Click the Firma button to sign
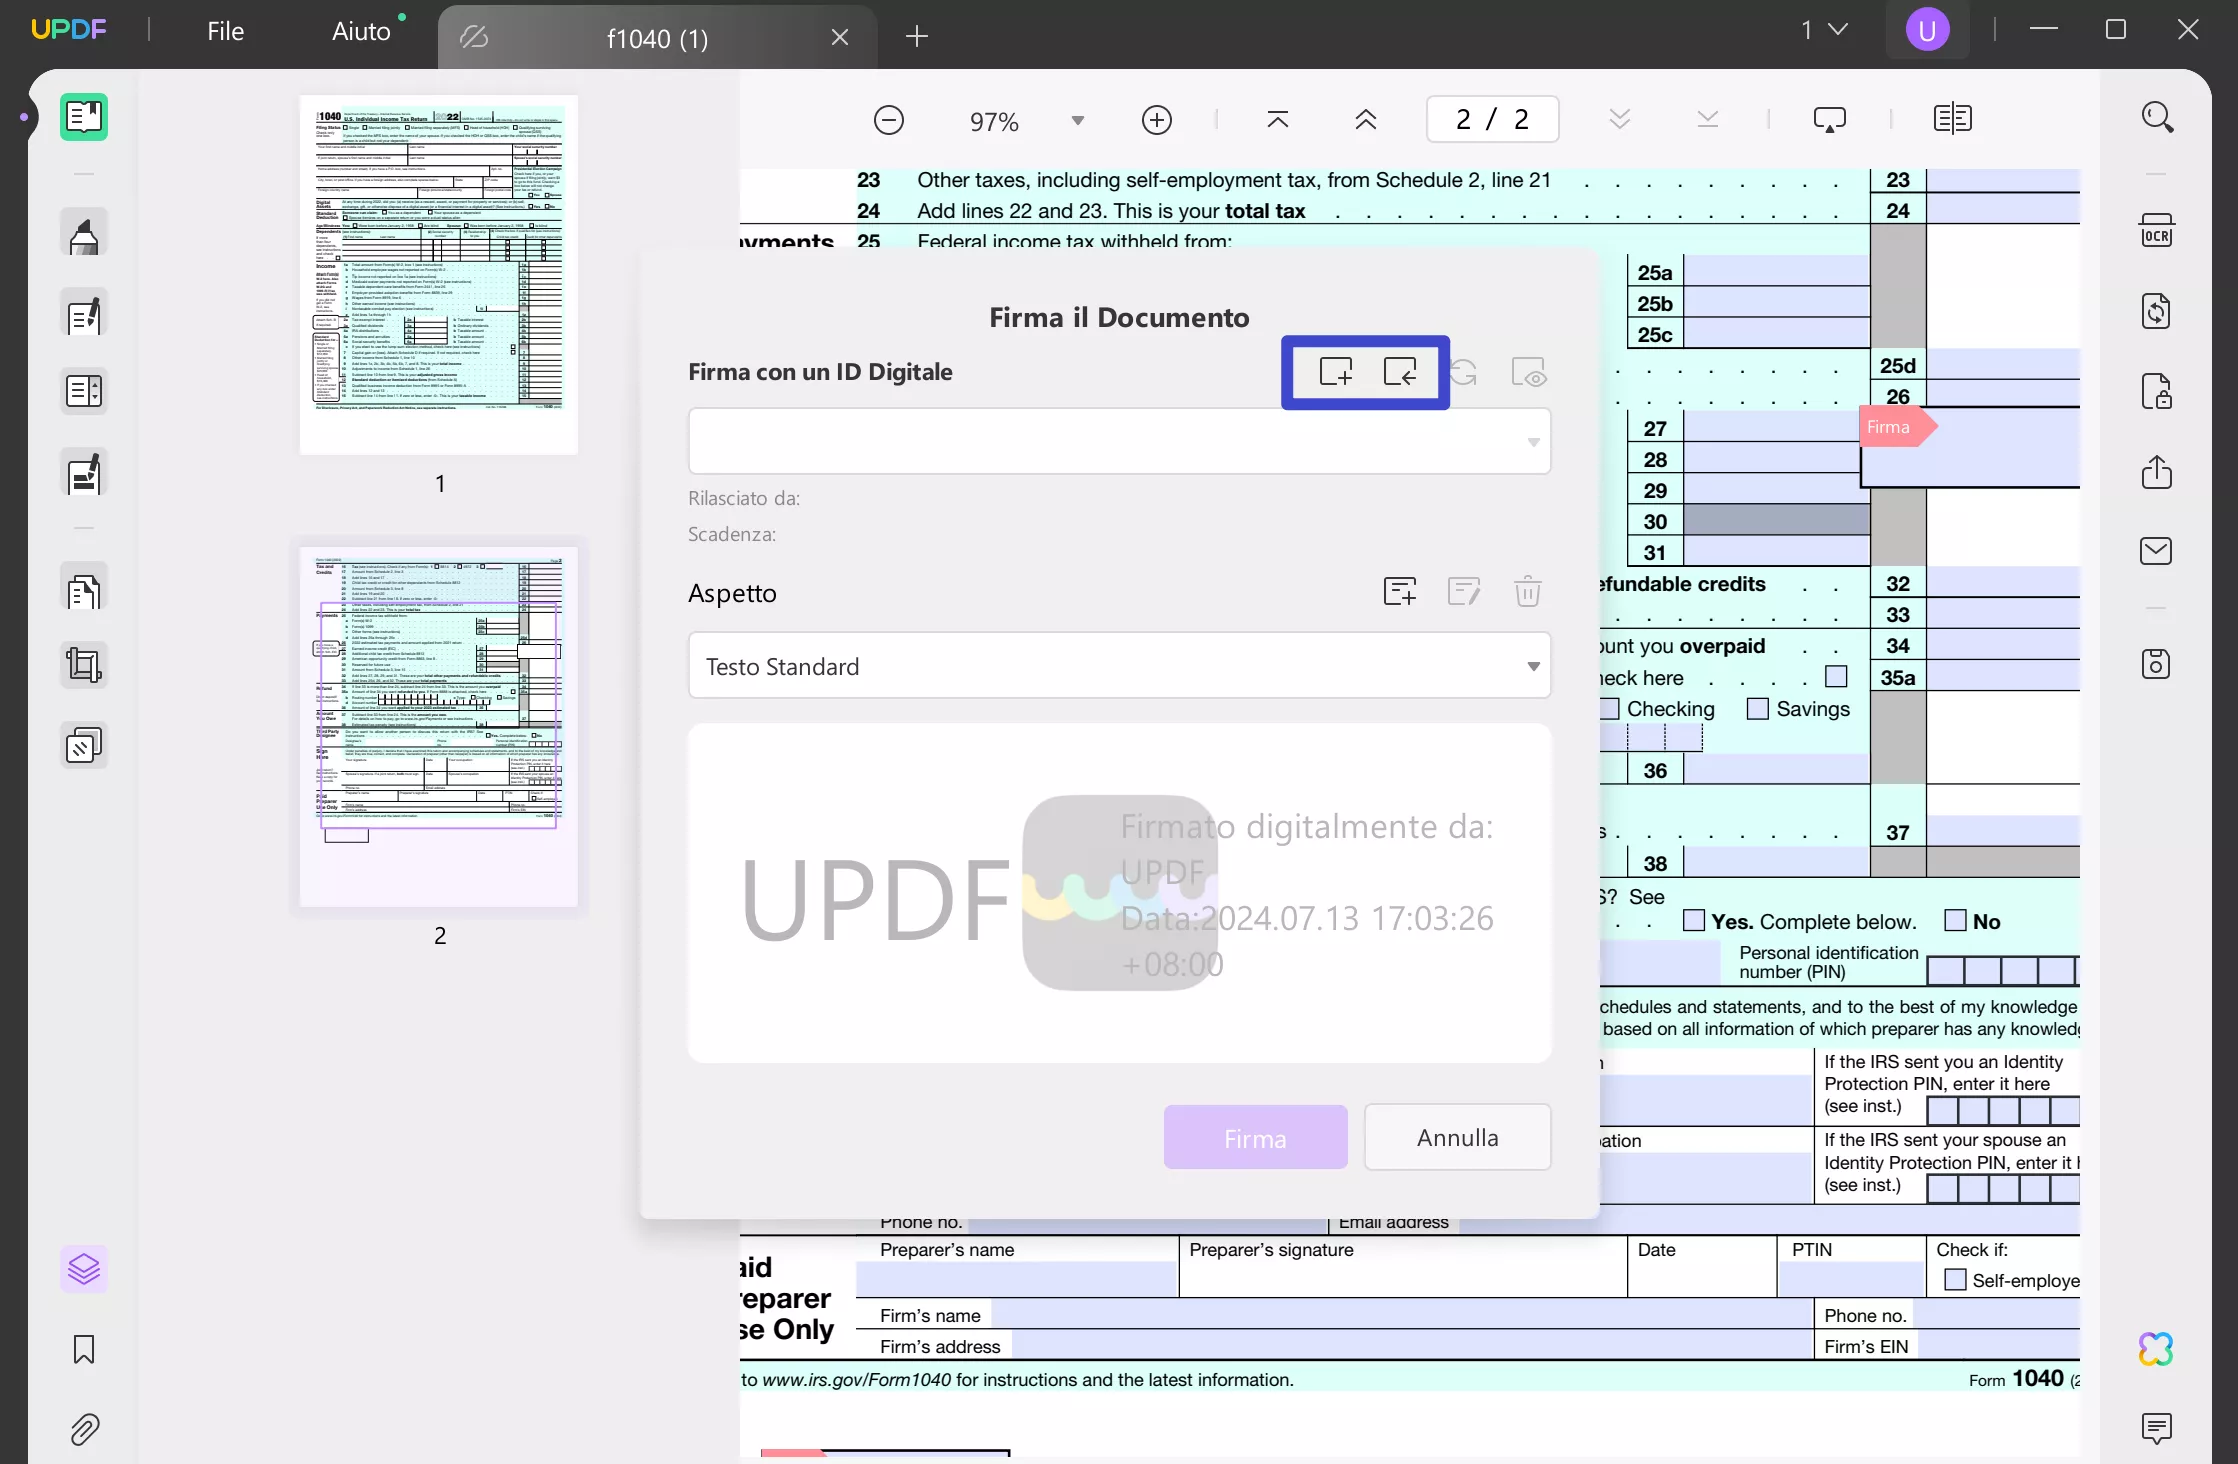Image resolution: width=2238 pixels, height=1464 pixels. click(1255, 1137)
